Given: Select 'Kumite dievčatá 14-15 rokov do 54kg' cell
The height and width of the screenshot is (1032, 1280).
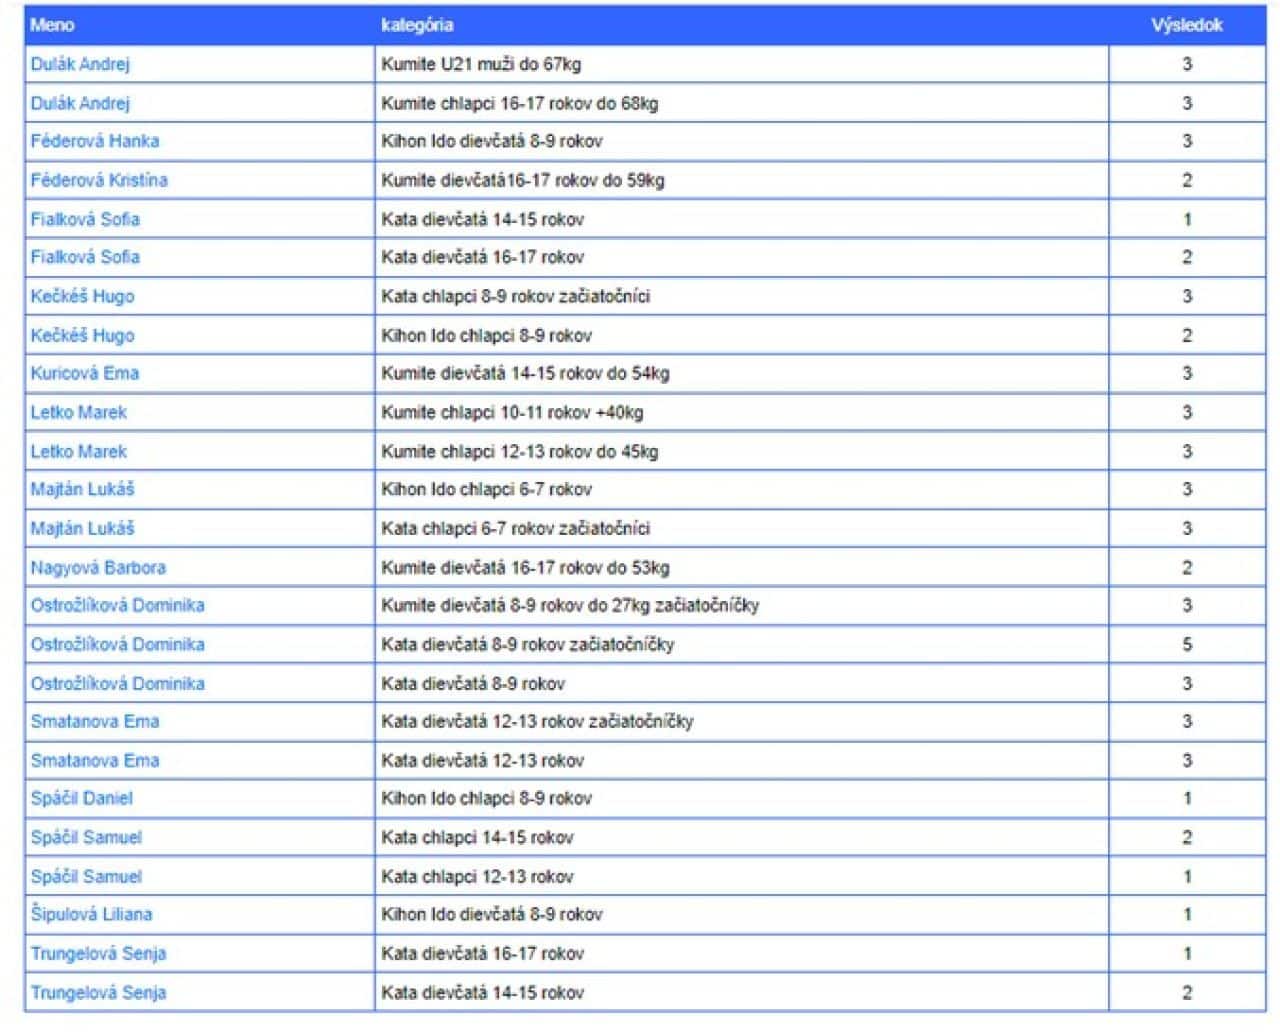Looking at the screenshot, I should point(742,373).
